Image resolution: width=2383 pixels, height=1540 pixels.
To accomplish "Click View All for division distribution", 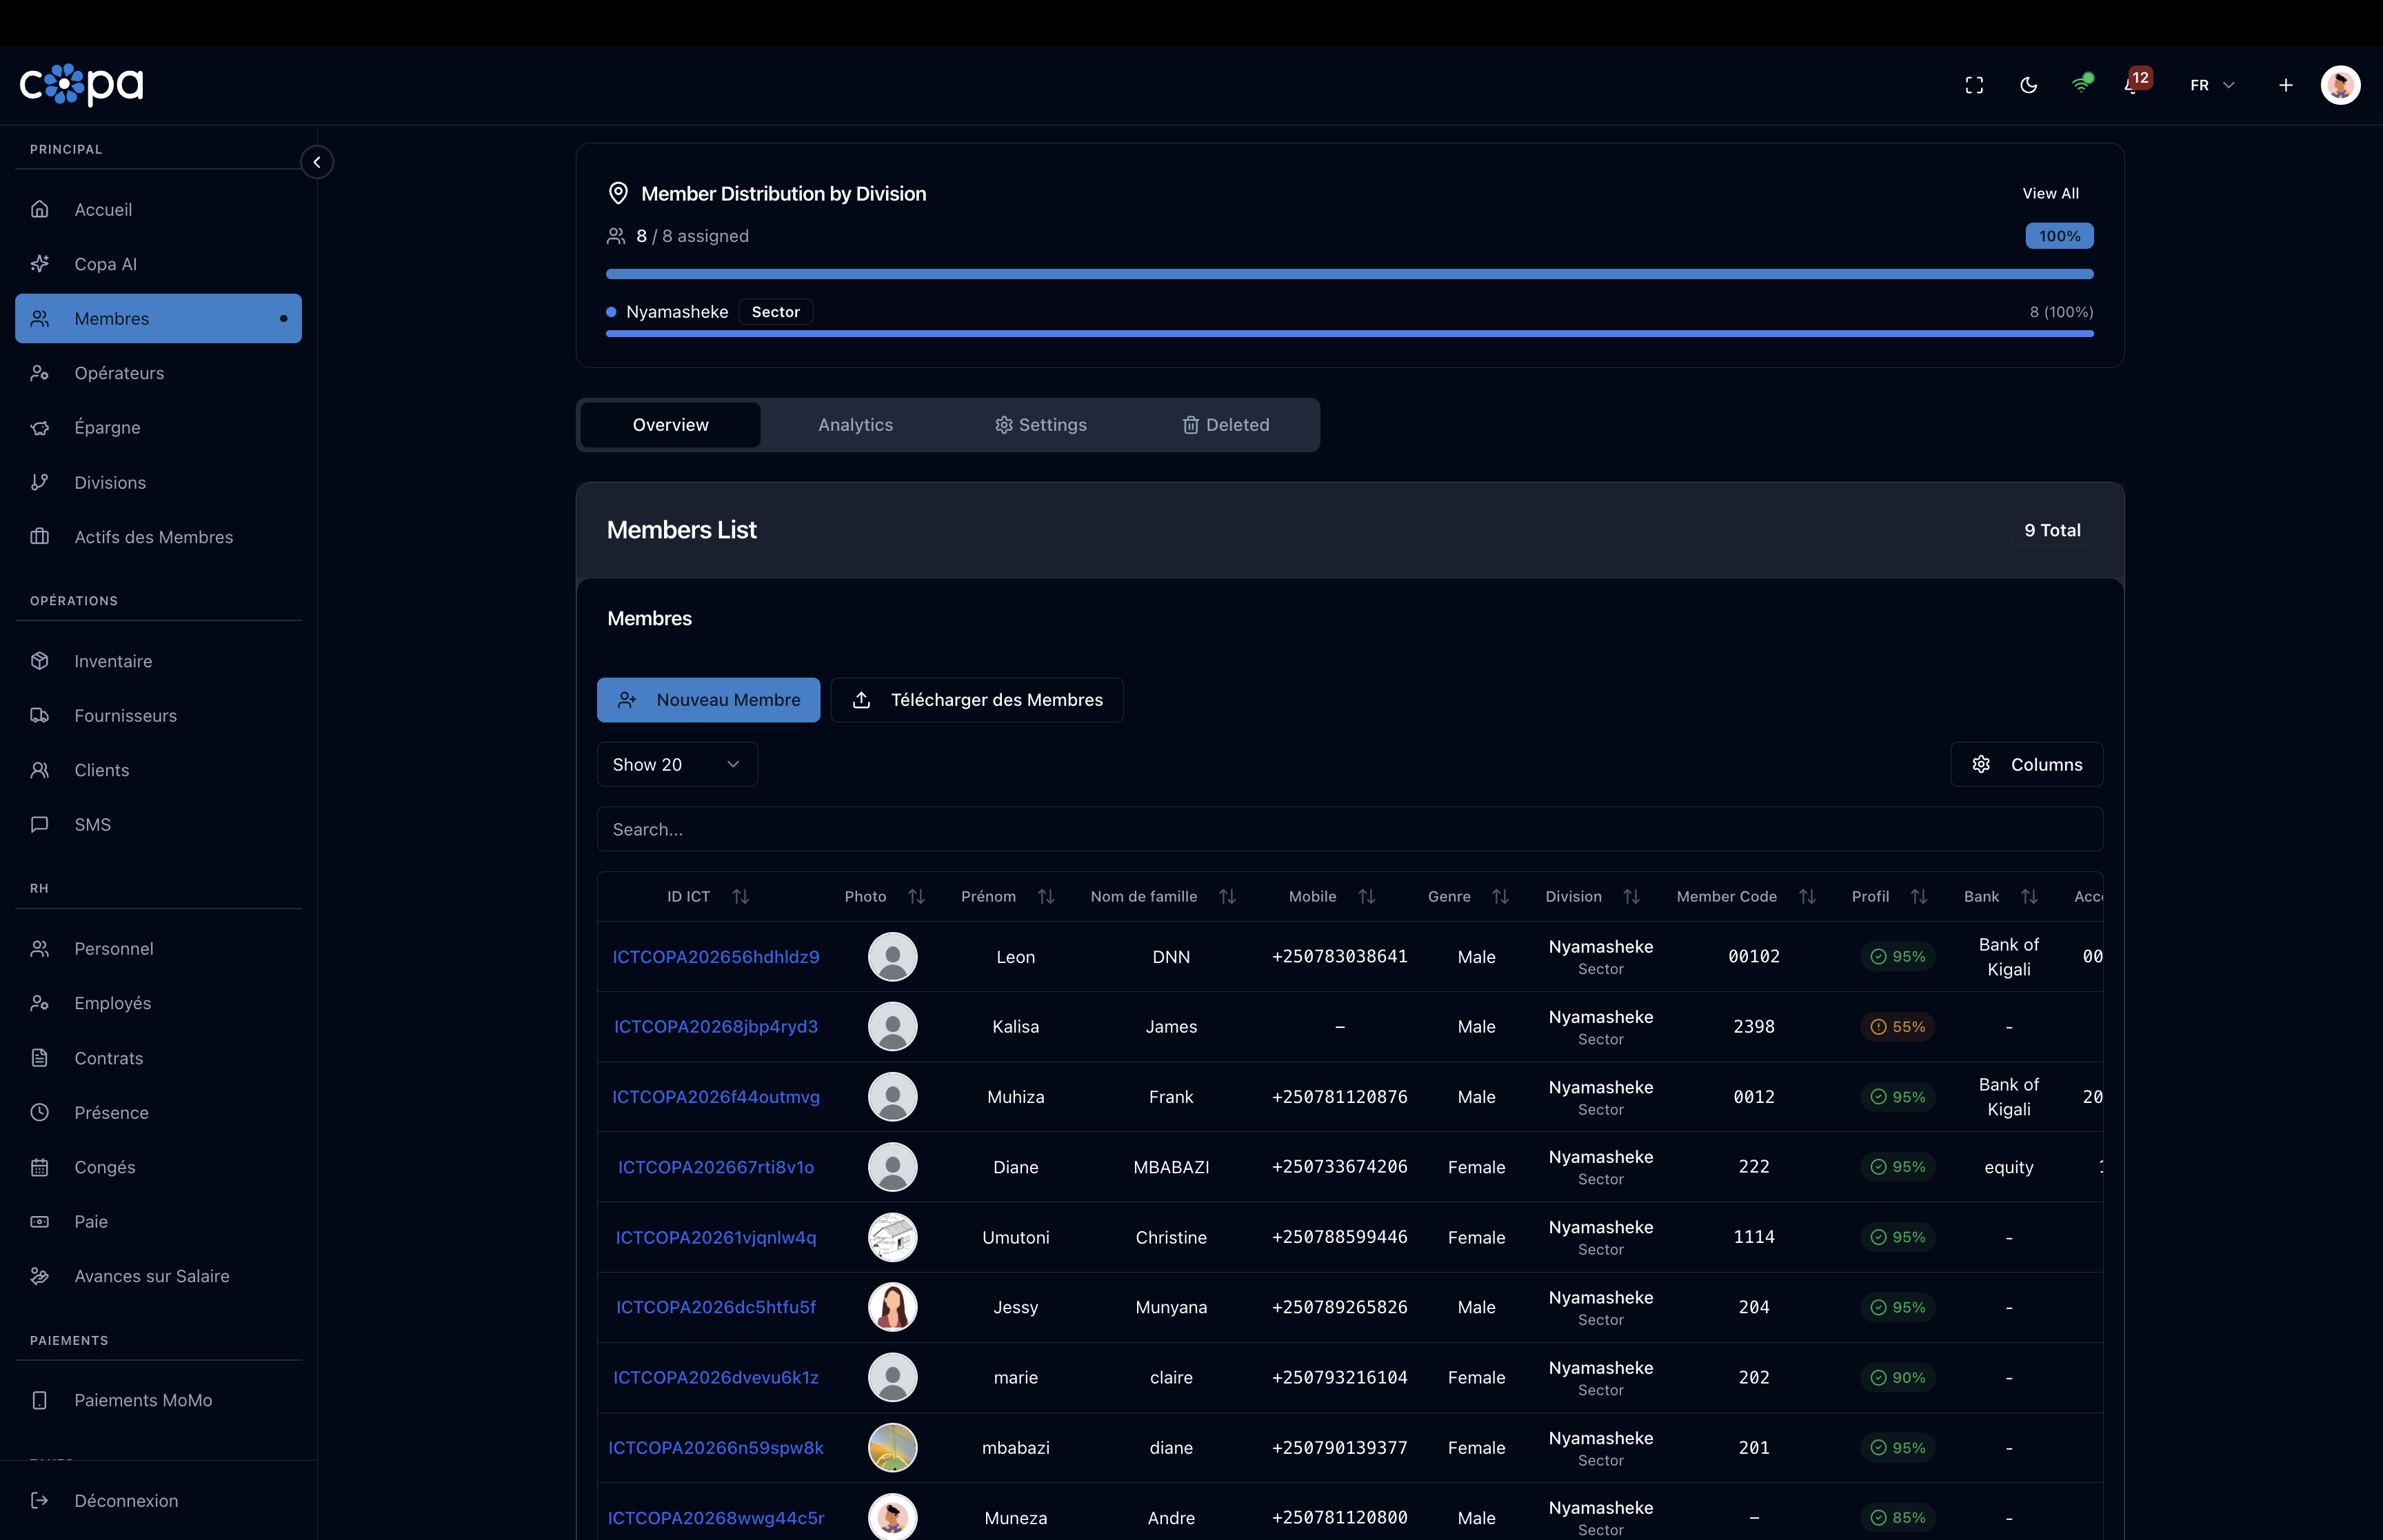I will coord(2049,193).
